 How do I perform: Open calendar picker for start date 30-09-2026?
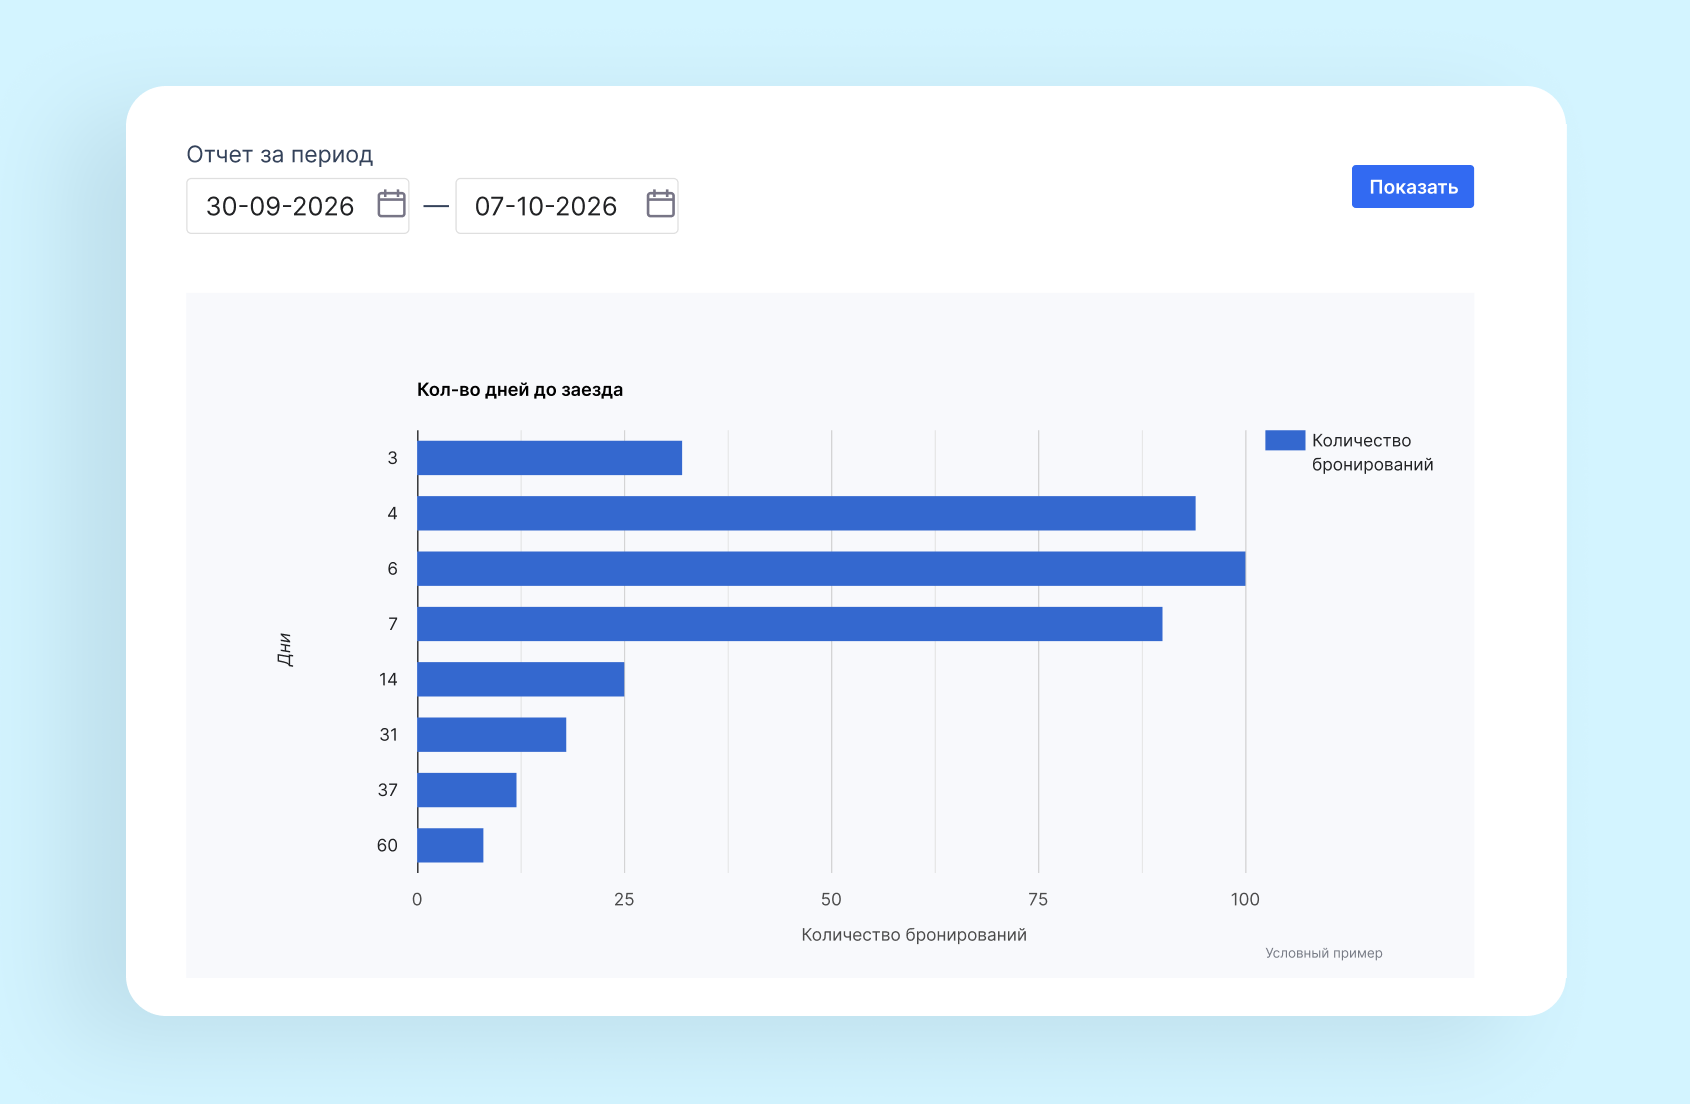coord(391,204)
